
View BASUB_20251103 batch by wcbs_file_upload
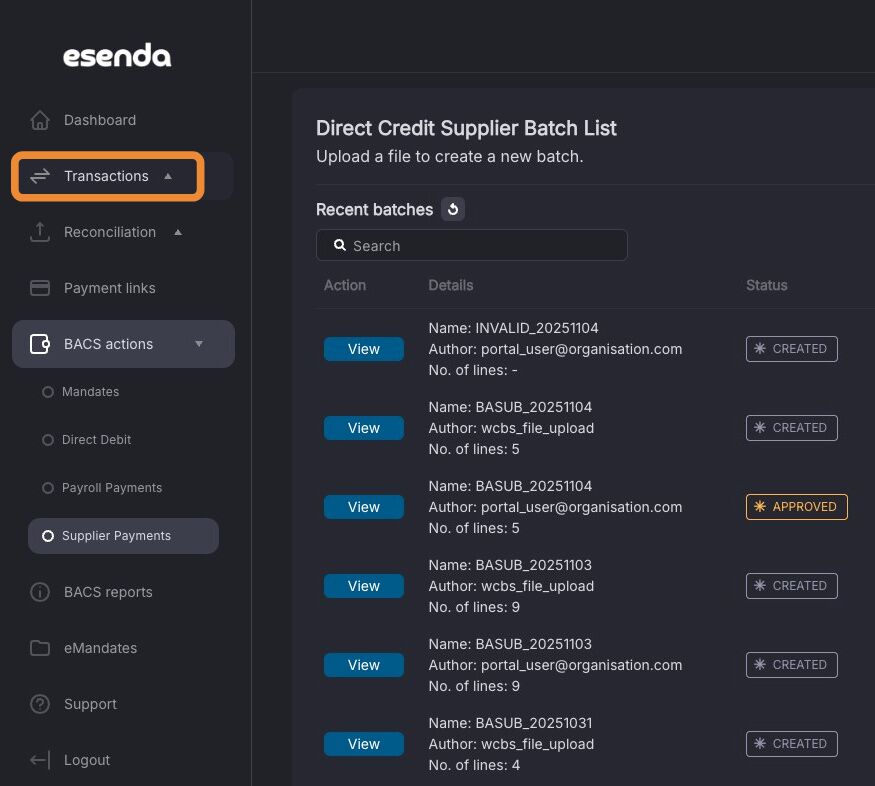364,586
